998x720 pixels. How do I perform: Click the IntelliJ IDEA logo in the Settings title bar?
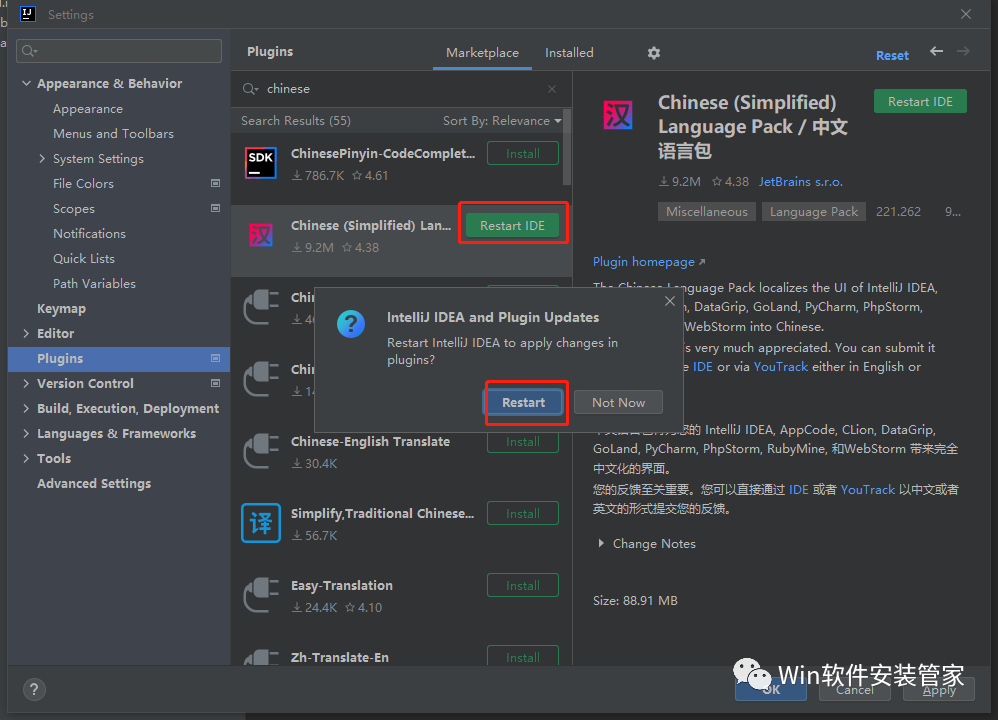tap(27, 14)
